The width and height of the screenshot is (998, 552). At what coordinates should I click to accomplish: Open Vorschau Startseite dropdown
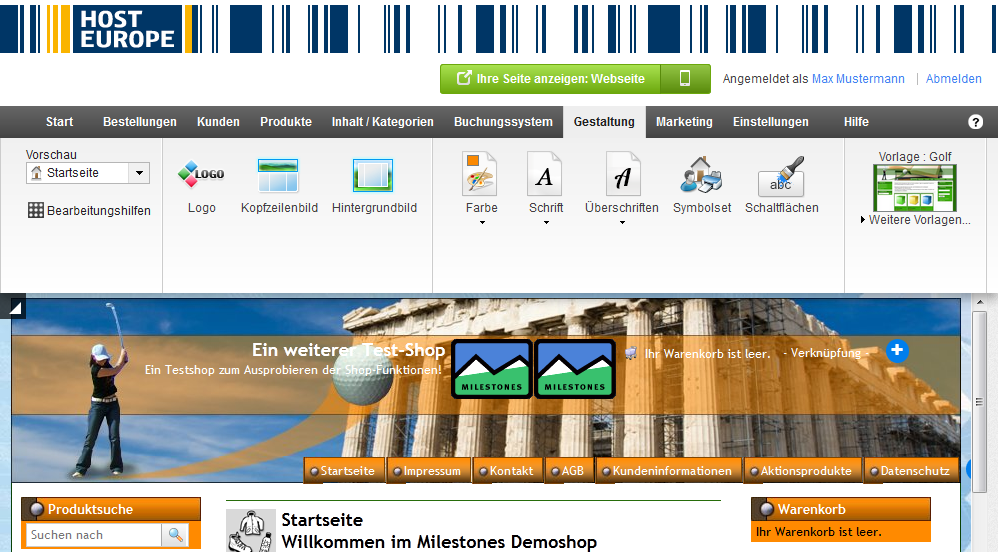pyautogui.click(x=88, y=173)
